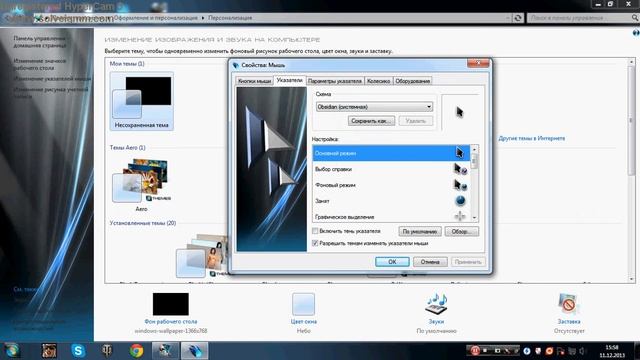Switch to the Кнопки мыши tab

pyautogui.click(x=254, y=81)
